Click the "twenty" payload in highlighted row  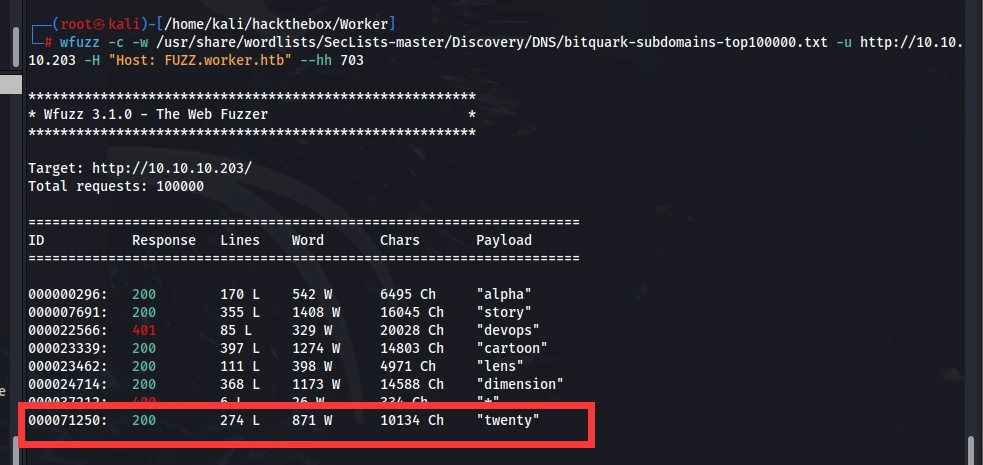click(x=508, y=421)
